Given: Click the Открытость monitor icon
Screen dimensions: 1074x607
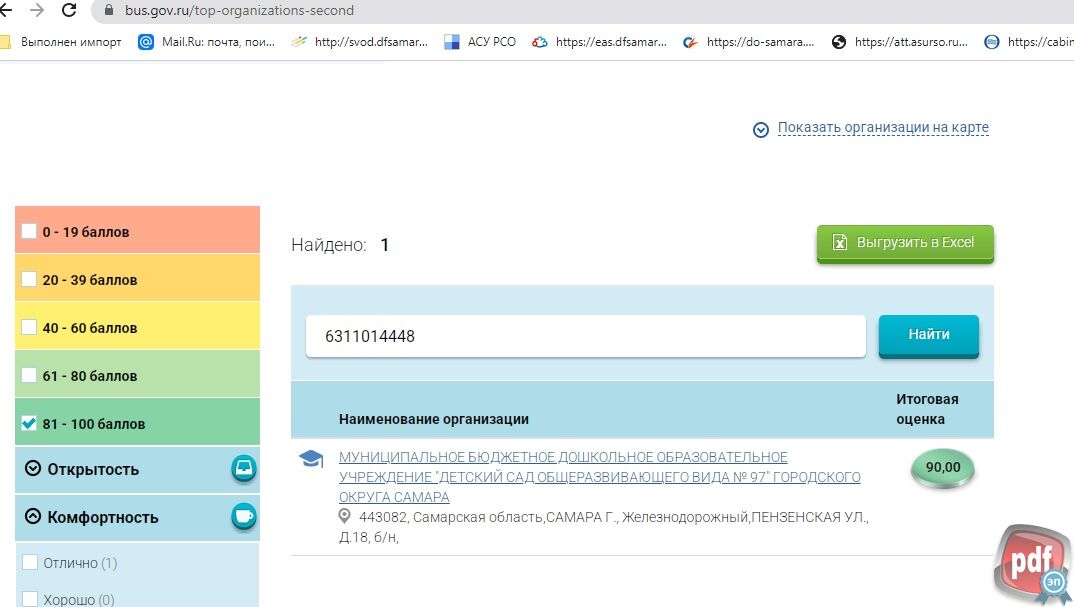Looking at the screenshot, I should click(x=243, y=468).
